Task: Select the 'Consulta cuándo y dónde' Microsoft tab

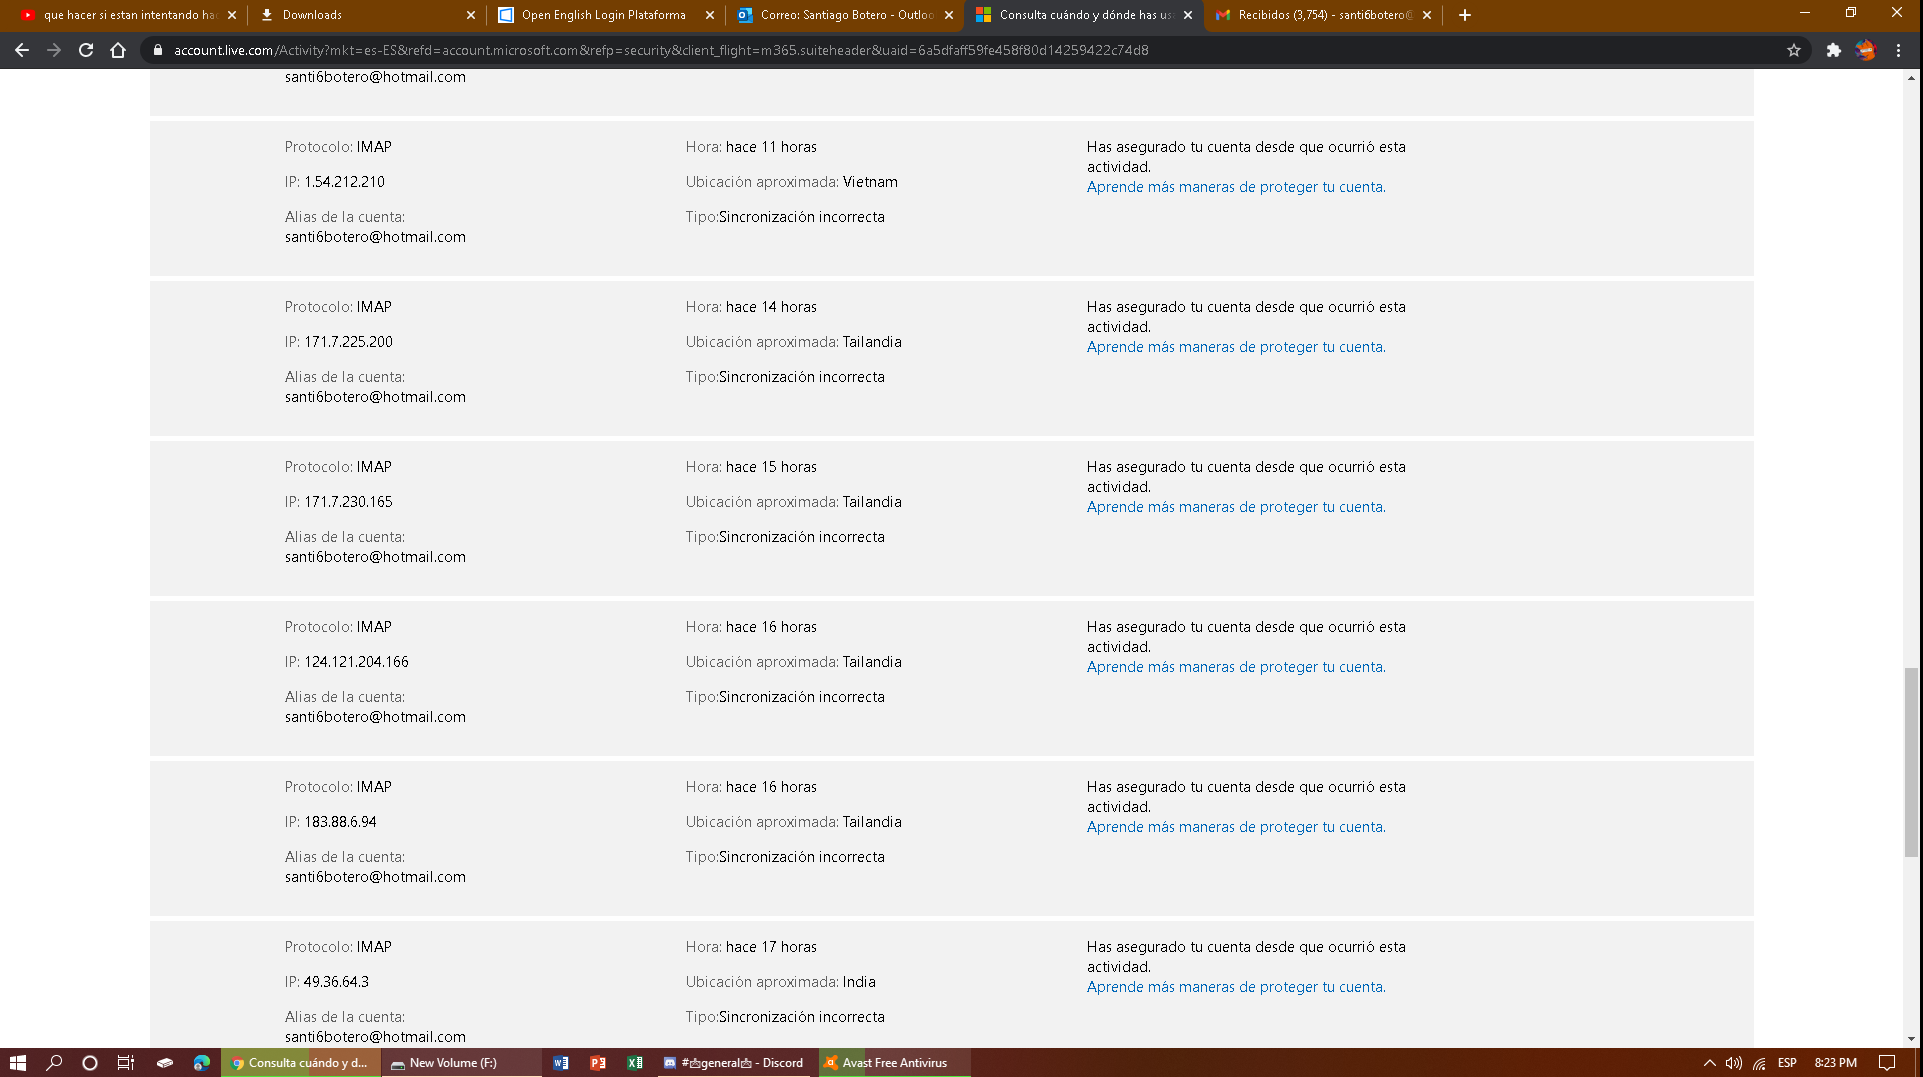Action: point(1082,15)
